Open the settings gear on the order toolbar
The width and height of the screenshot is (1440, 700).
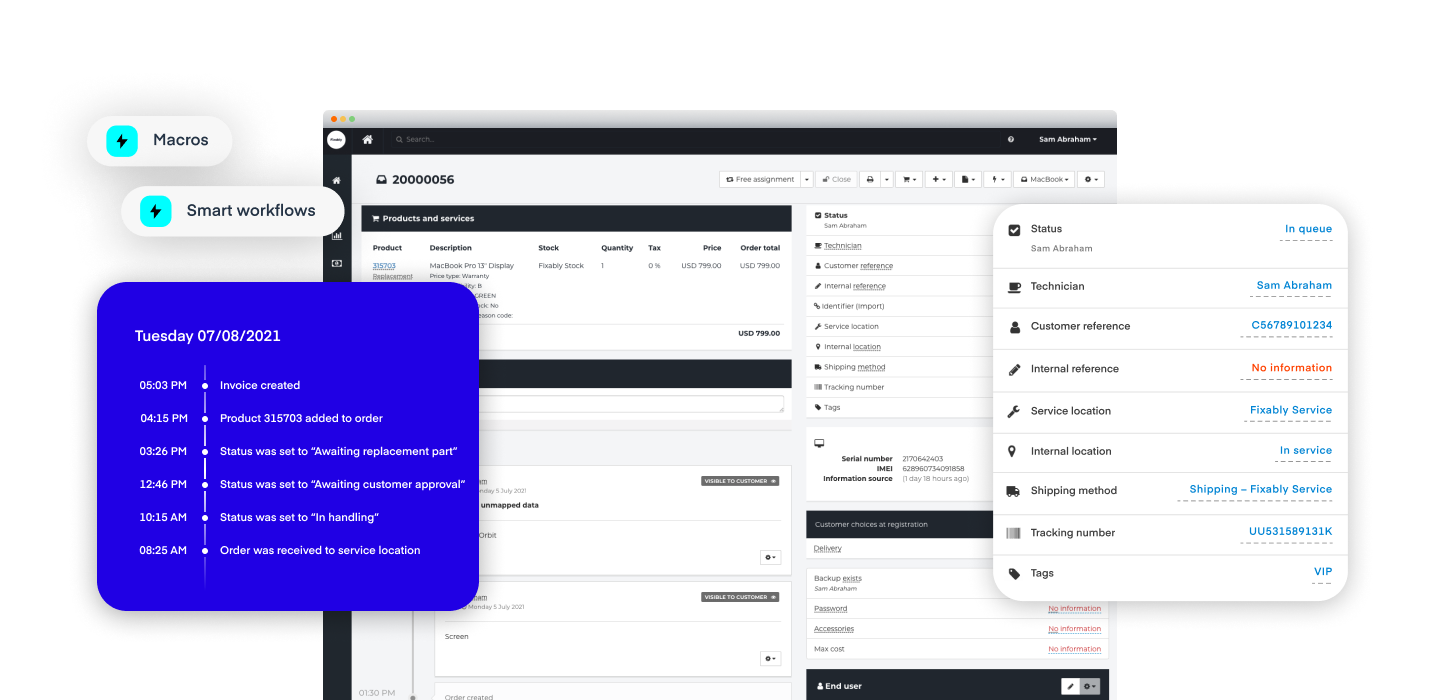(x=1087, y=178)
